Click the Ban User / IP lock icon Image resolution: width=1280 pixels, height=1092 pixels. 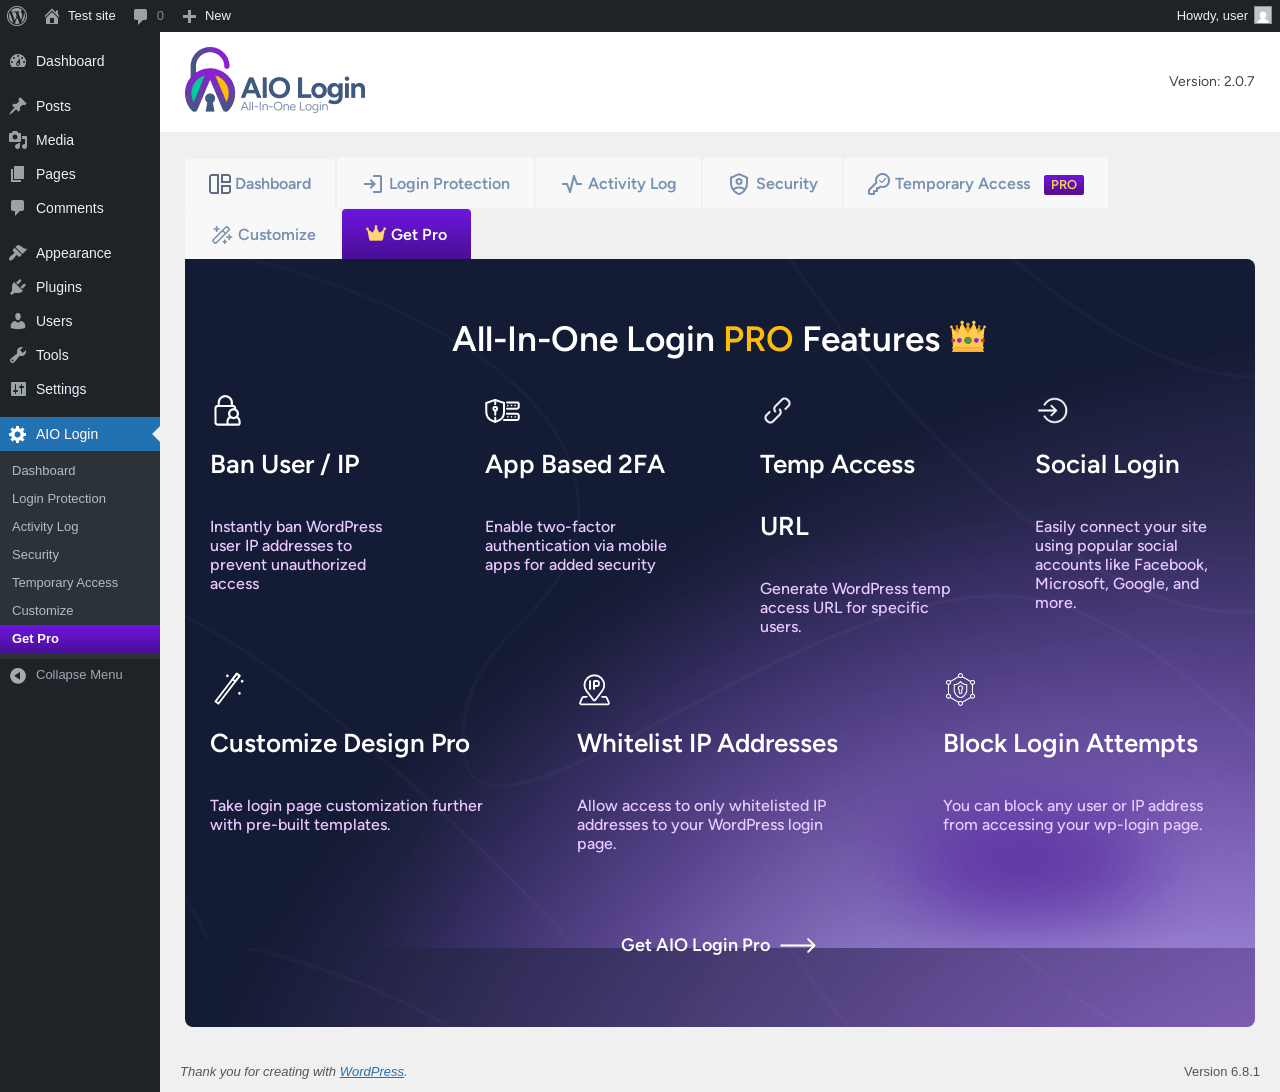point(227,411)
